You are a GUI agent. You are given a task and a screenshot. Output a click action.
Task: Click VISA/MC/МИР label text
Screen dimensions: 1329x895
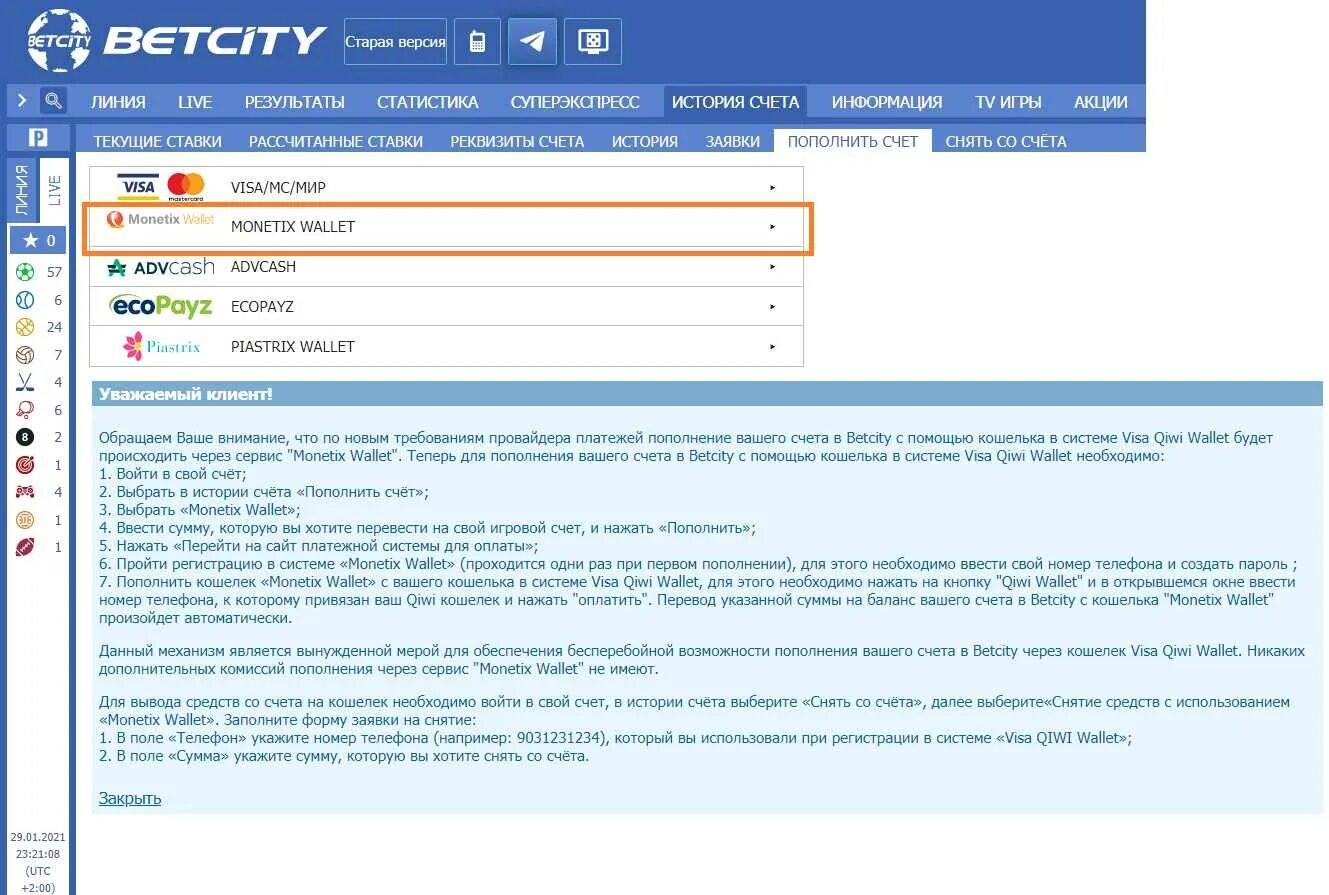tap(278, 187)
